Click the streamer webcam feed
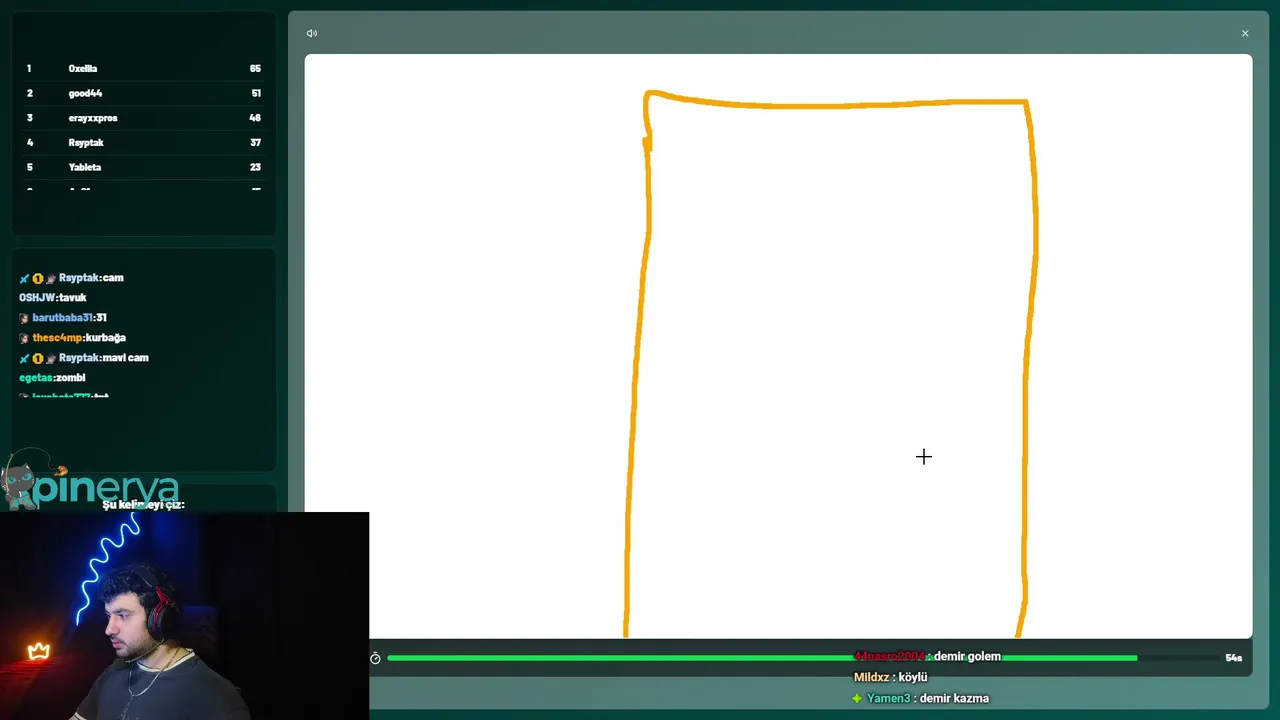 (x=184, y=616)
